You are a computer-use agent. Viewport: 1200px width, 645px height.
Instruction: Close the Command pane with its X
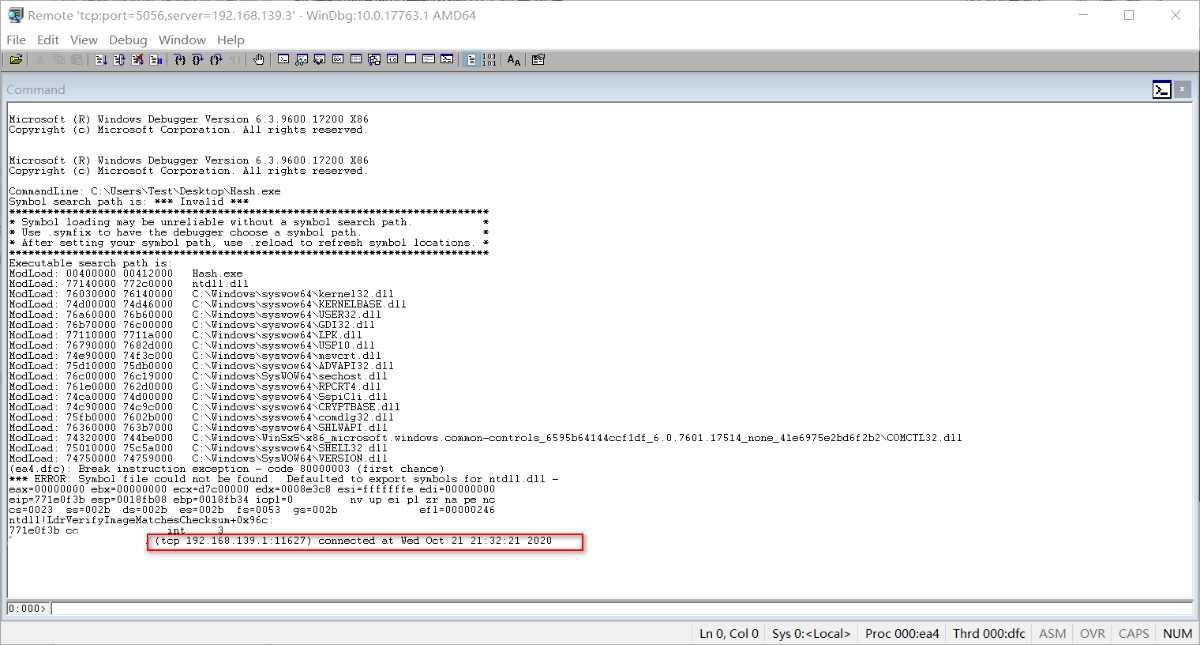coord(1182,89)
